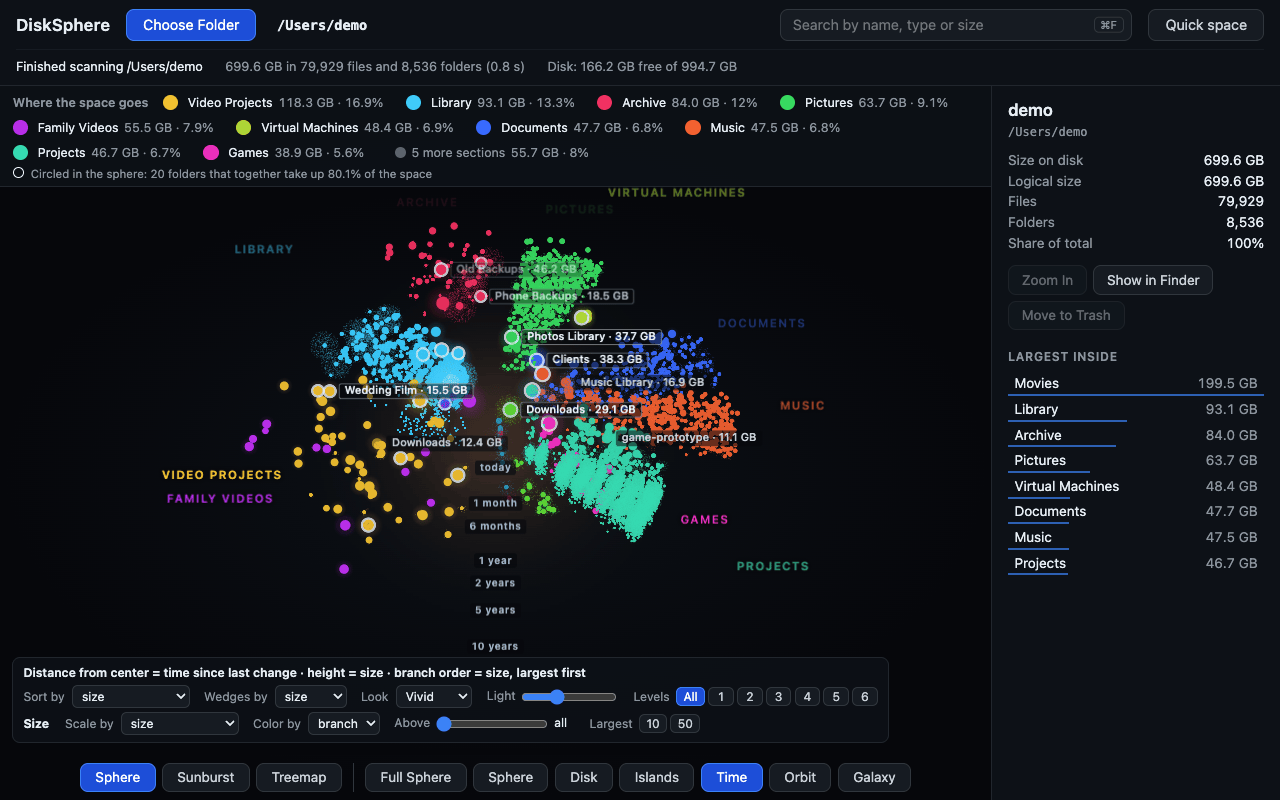Open the Color by branch dropdown
This screenshot has height=800, width=1280.
tap(343, 723)
